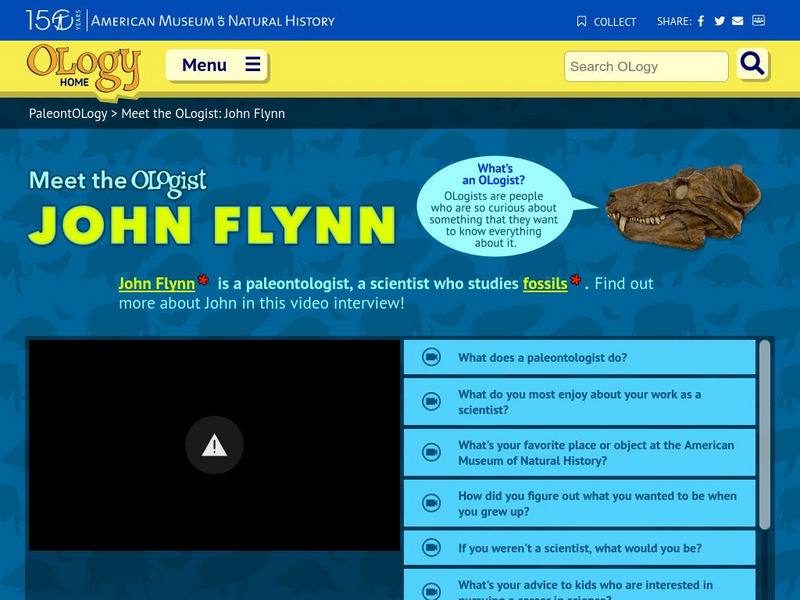
Task: Click camera icon beside 'If you weren't a scientist'
Action: pos(431,548)
